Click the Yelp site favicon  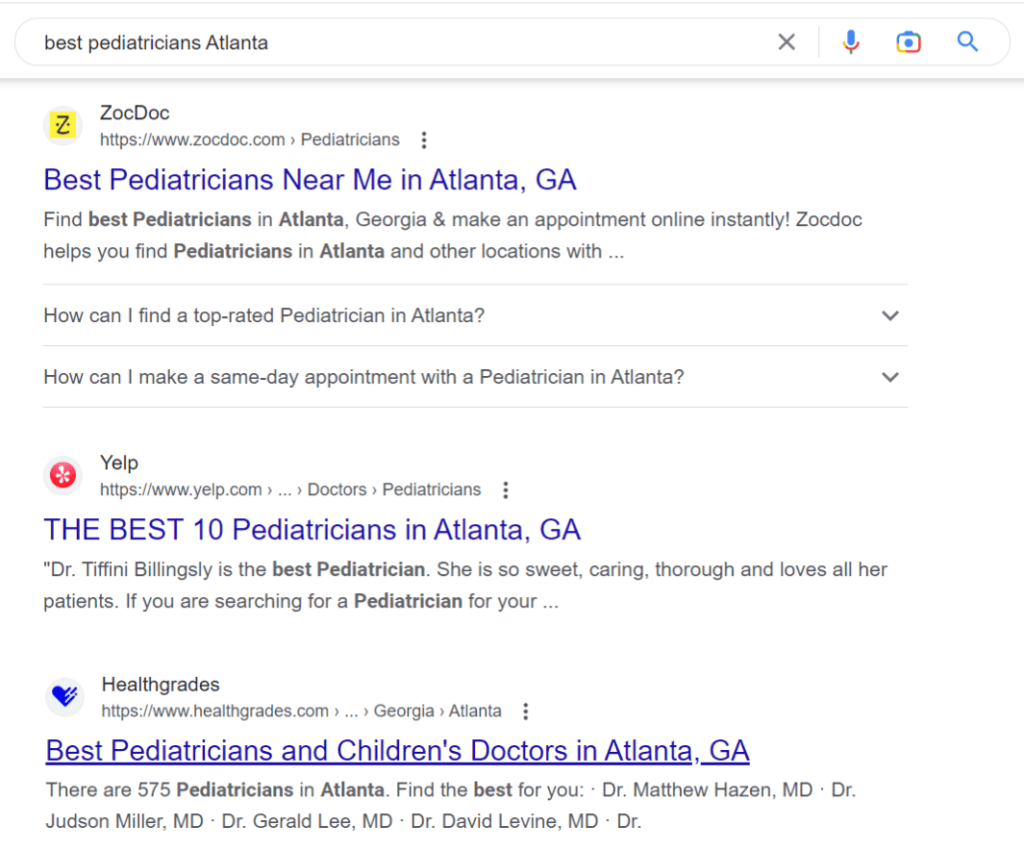coord(62,476)
